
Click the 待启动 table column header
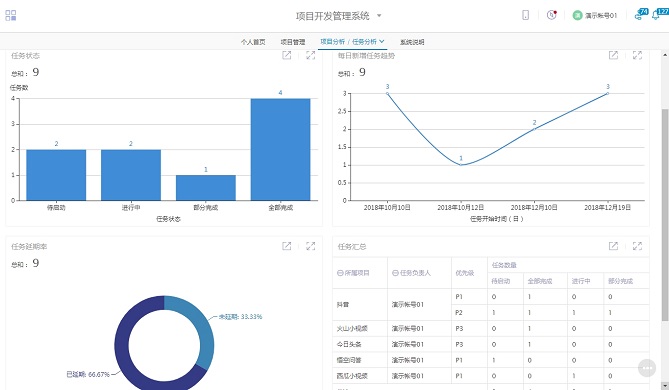point(506,281)
